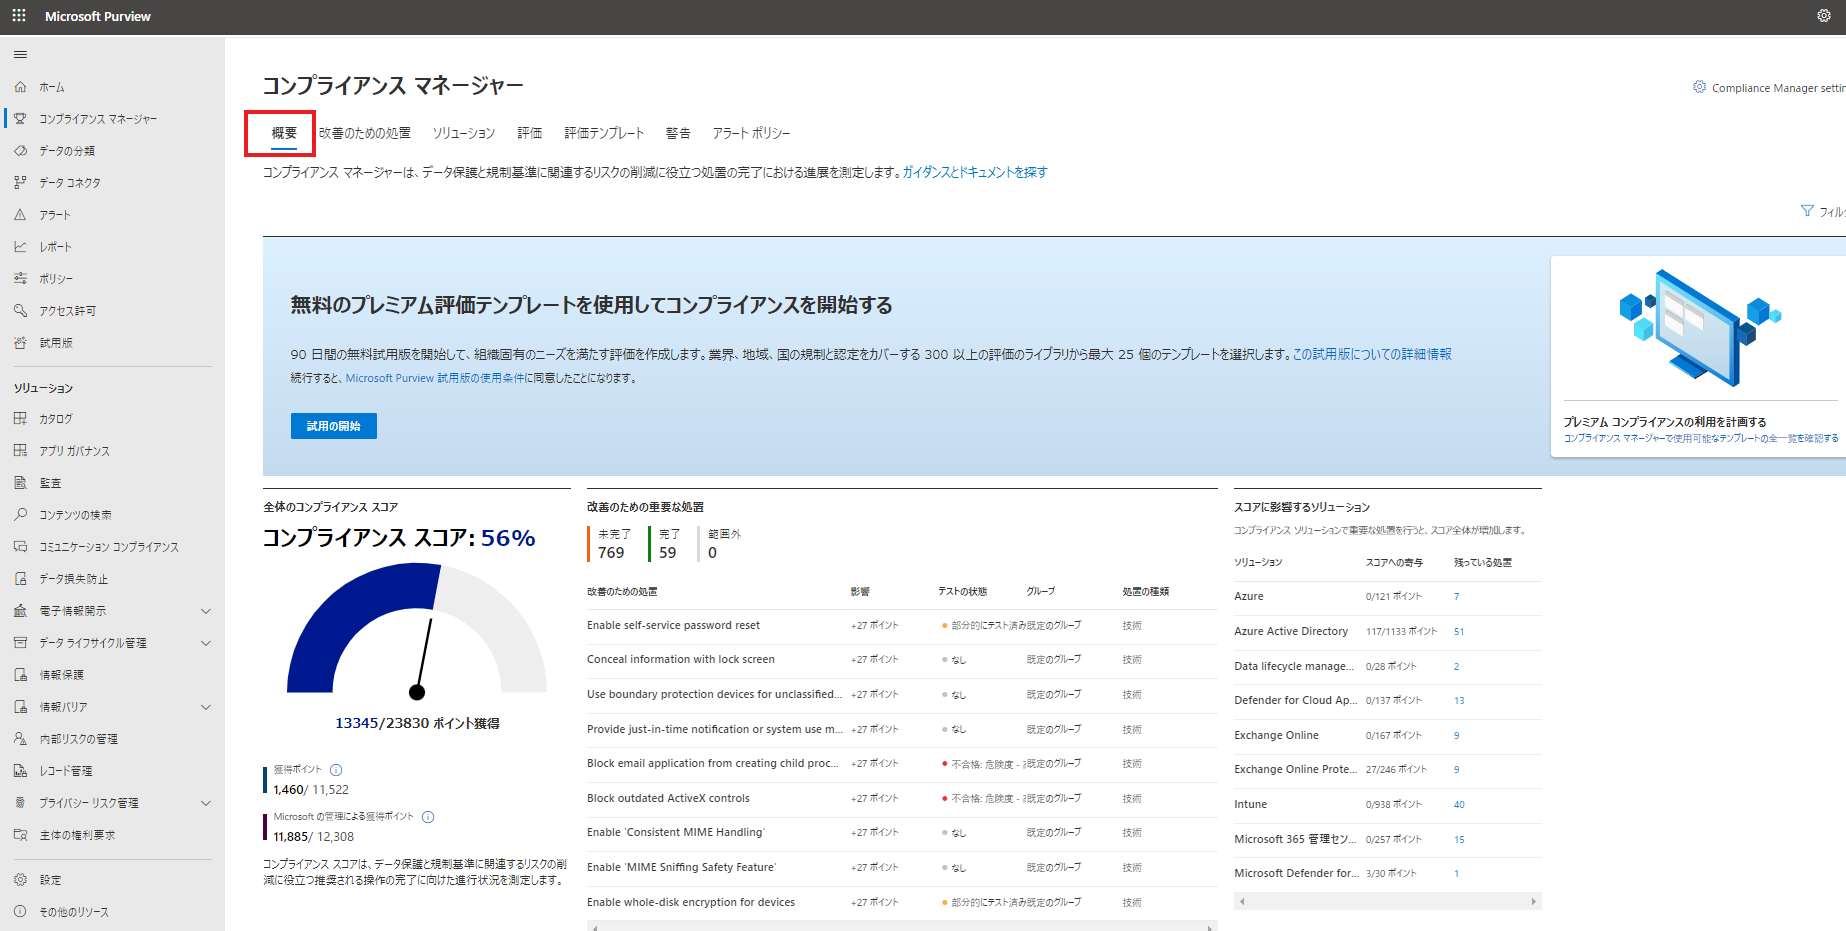Switch to the 改善のための処置 tab
The height and width of the screenshot is (931, 1846).
tap(365, 133)
